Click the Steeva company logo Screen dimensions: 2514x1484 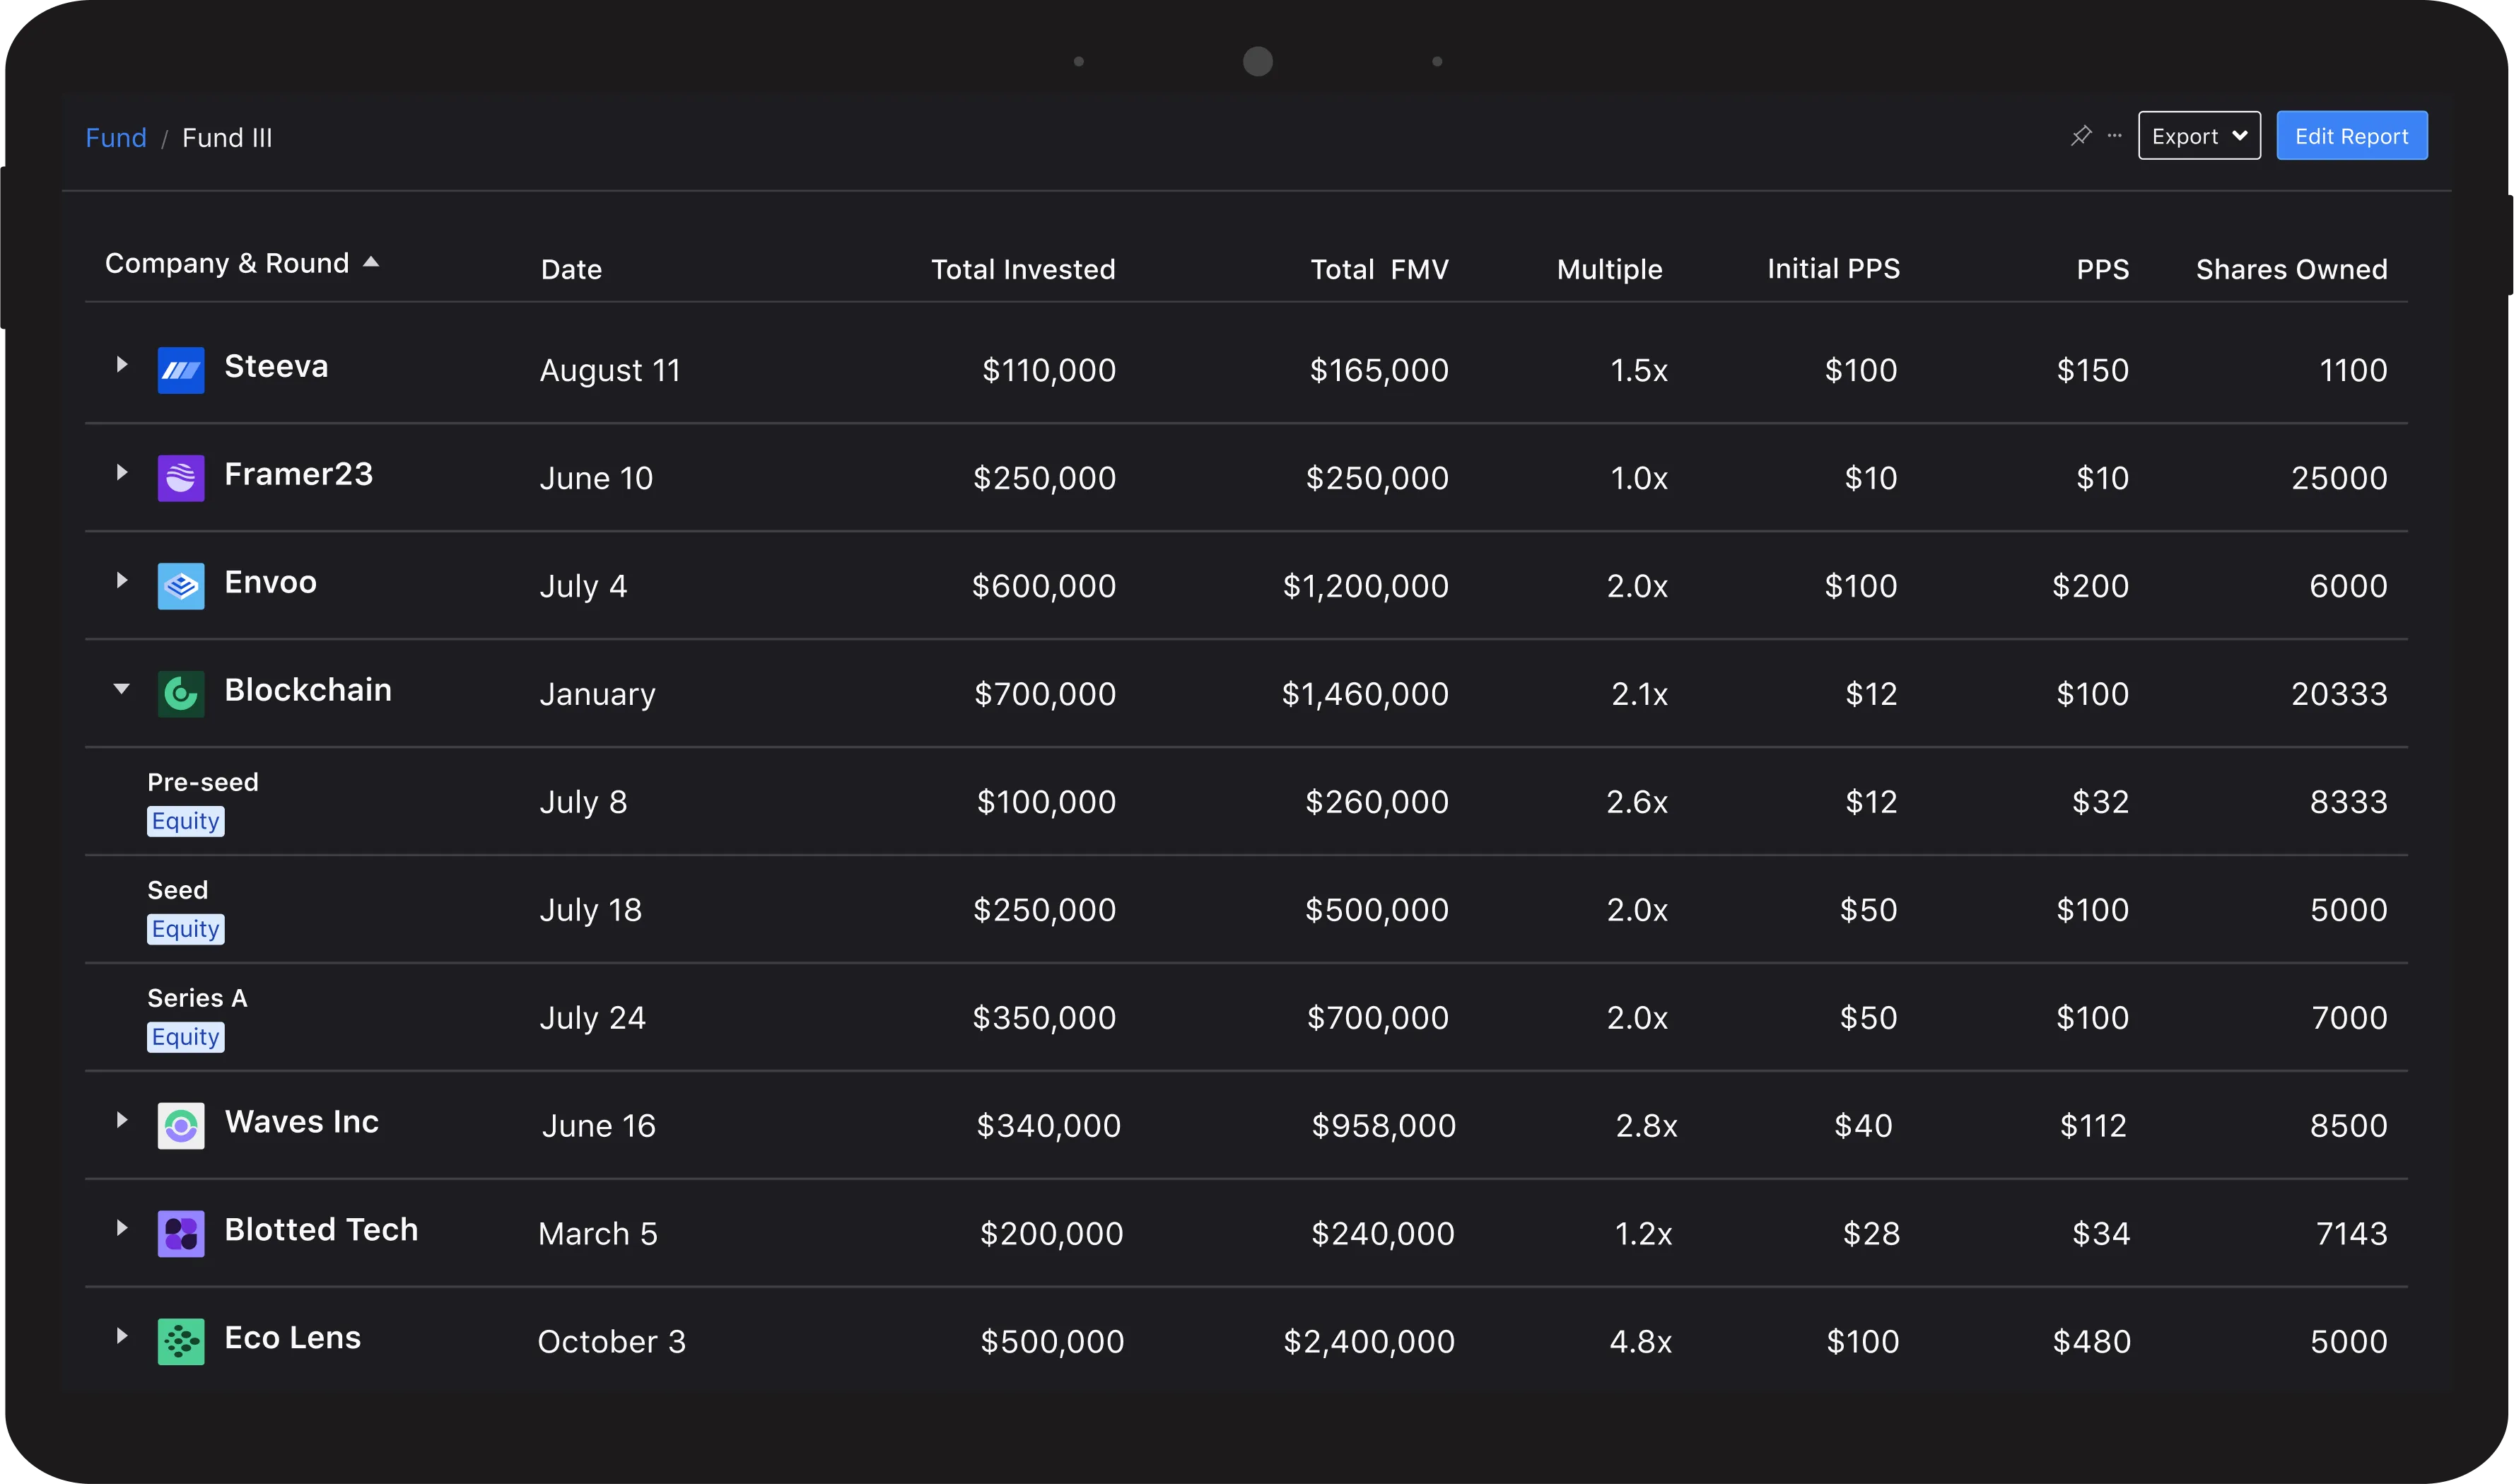[x=181, y=370]
